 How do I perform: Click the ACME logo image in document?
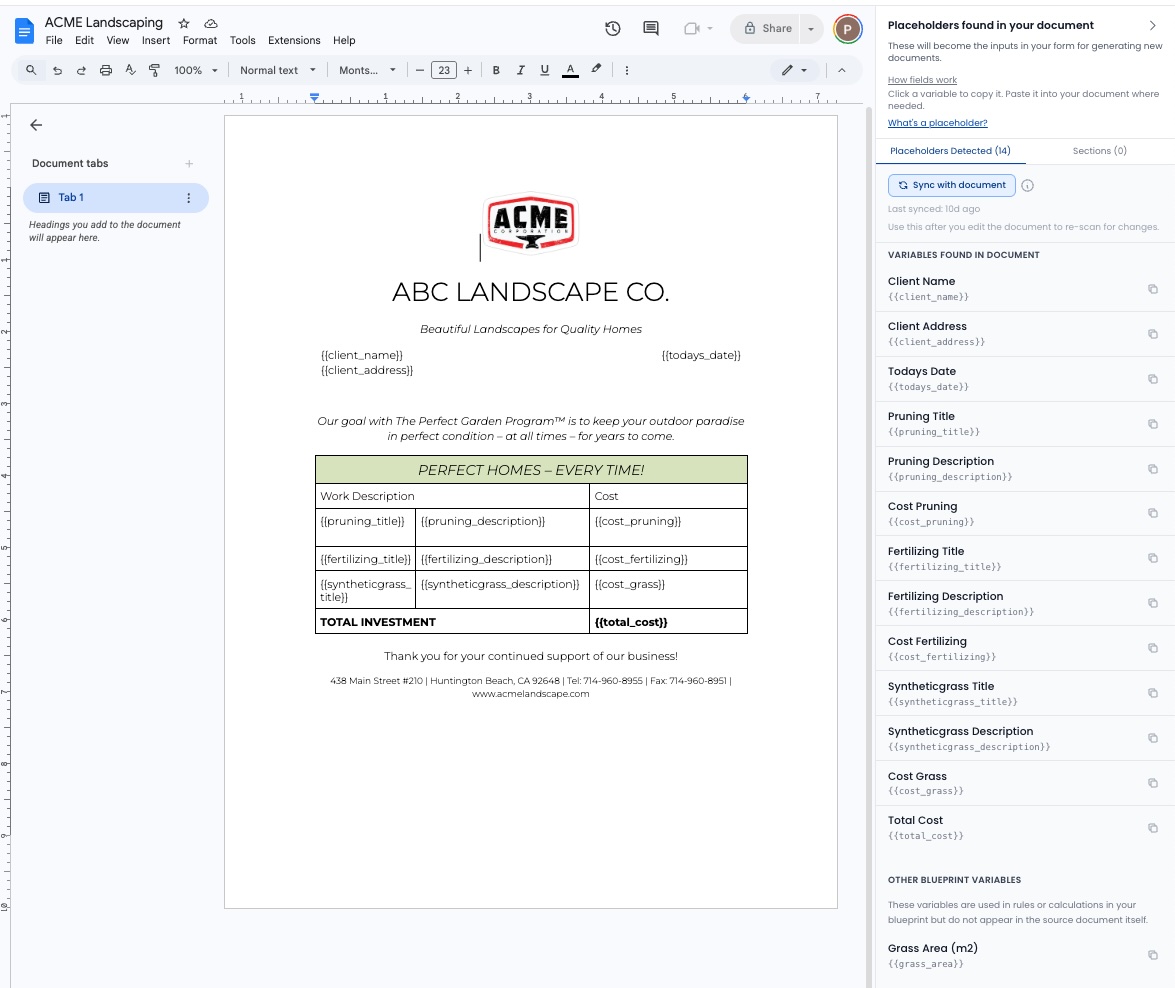[531, 223]
